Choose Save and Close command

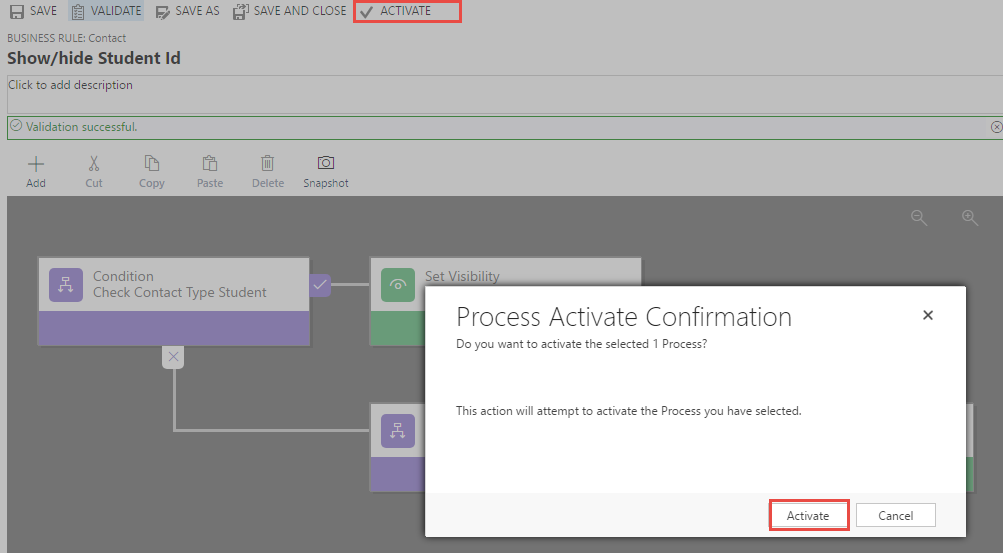click(289, 12)
